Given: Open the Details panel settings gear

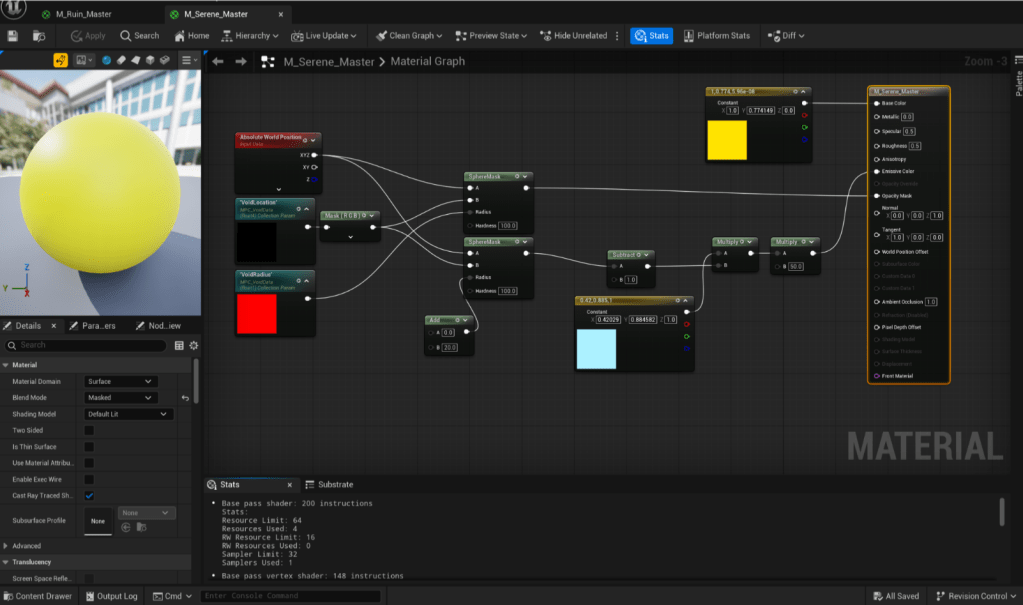Looking at the screenshot, I should (x=193, y=345).
